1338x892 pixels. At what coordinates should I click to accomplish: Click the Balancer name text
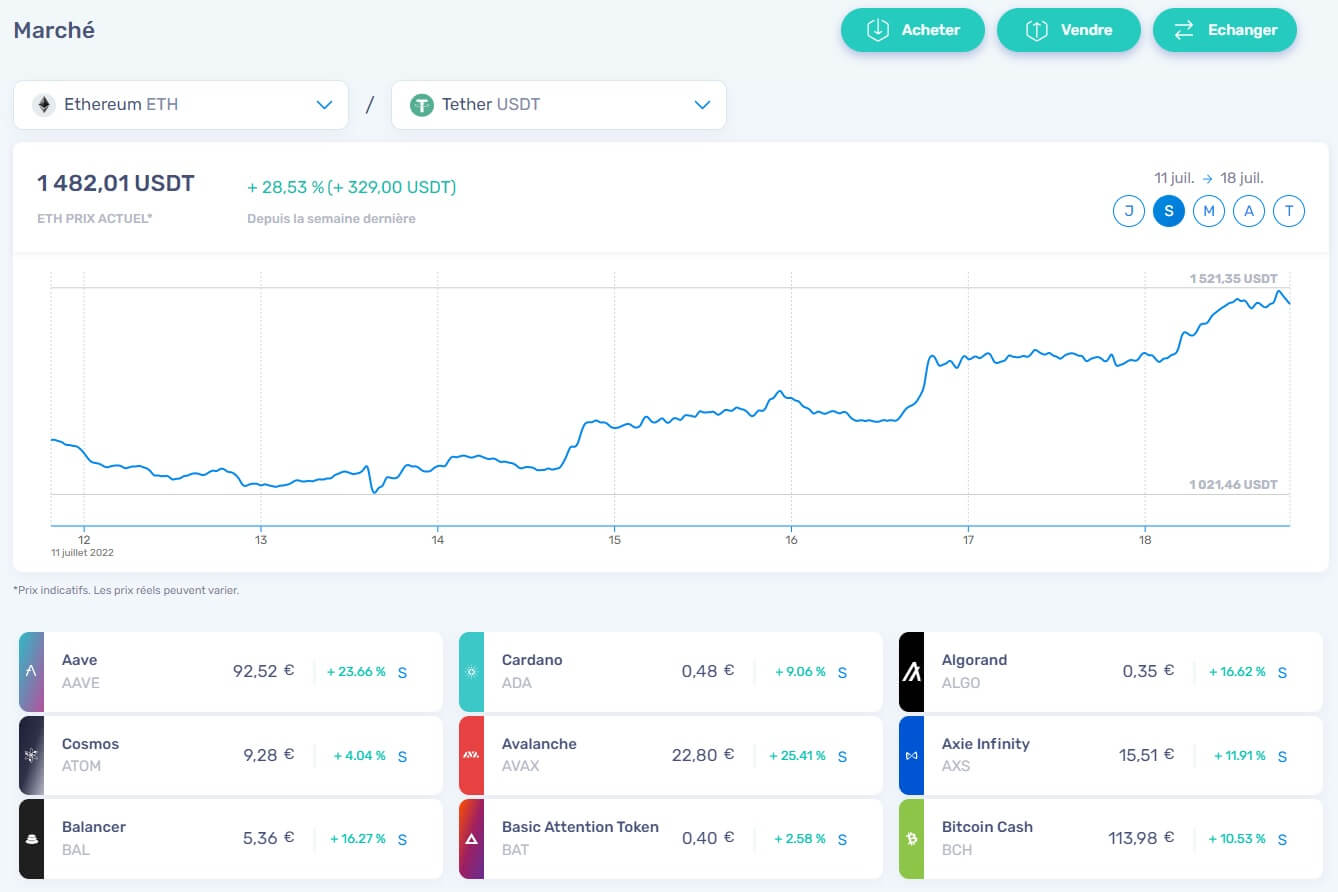click(94, 827)
